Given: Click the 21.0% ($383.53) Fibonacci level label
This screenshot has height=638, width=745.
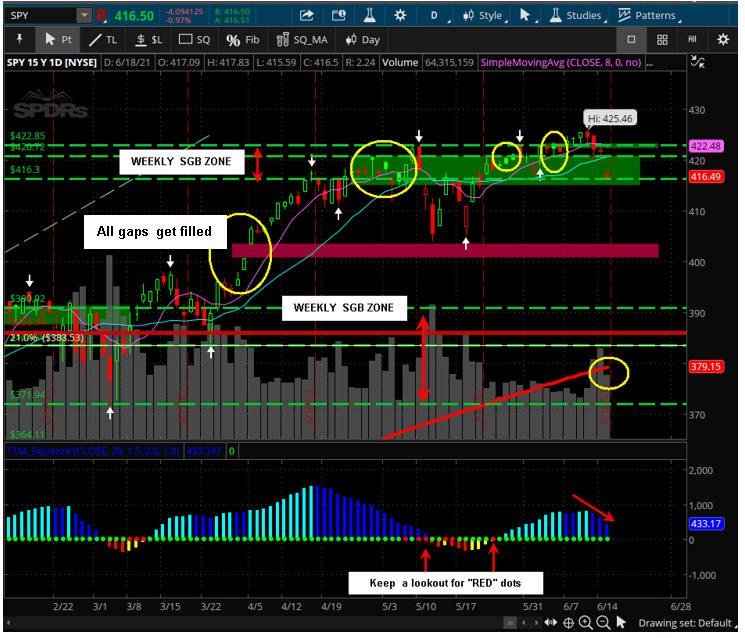Looking at the screenshot, I should point(47,338).
